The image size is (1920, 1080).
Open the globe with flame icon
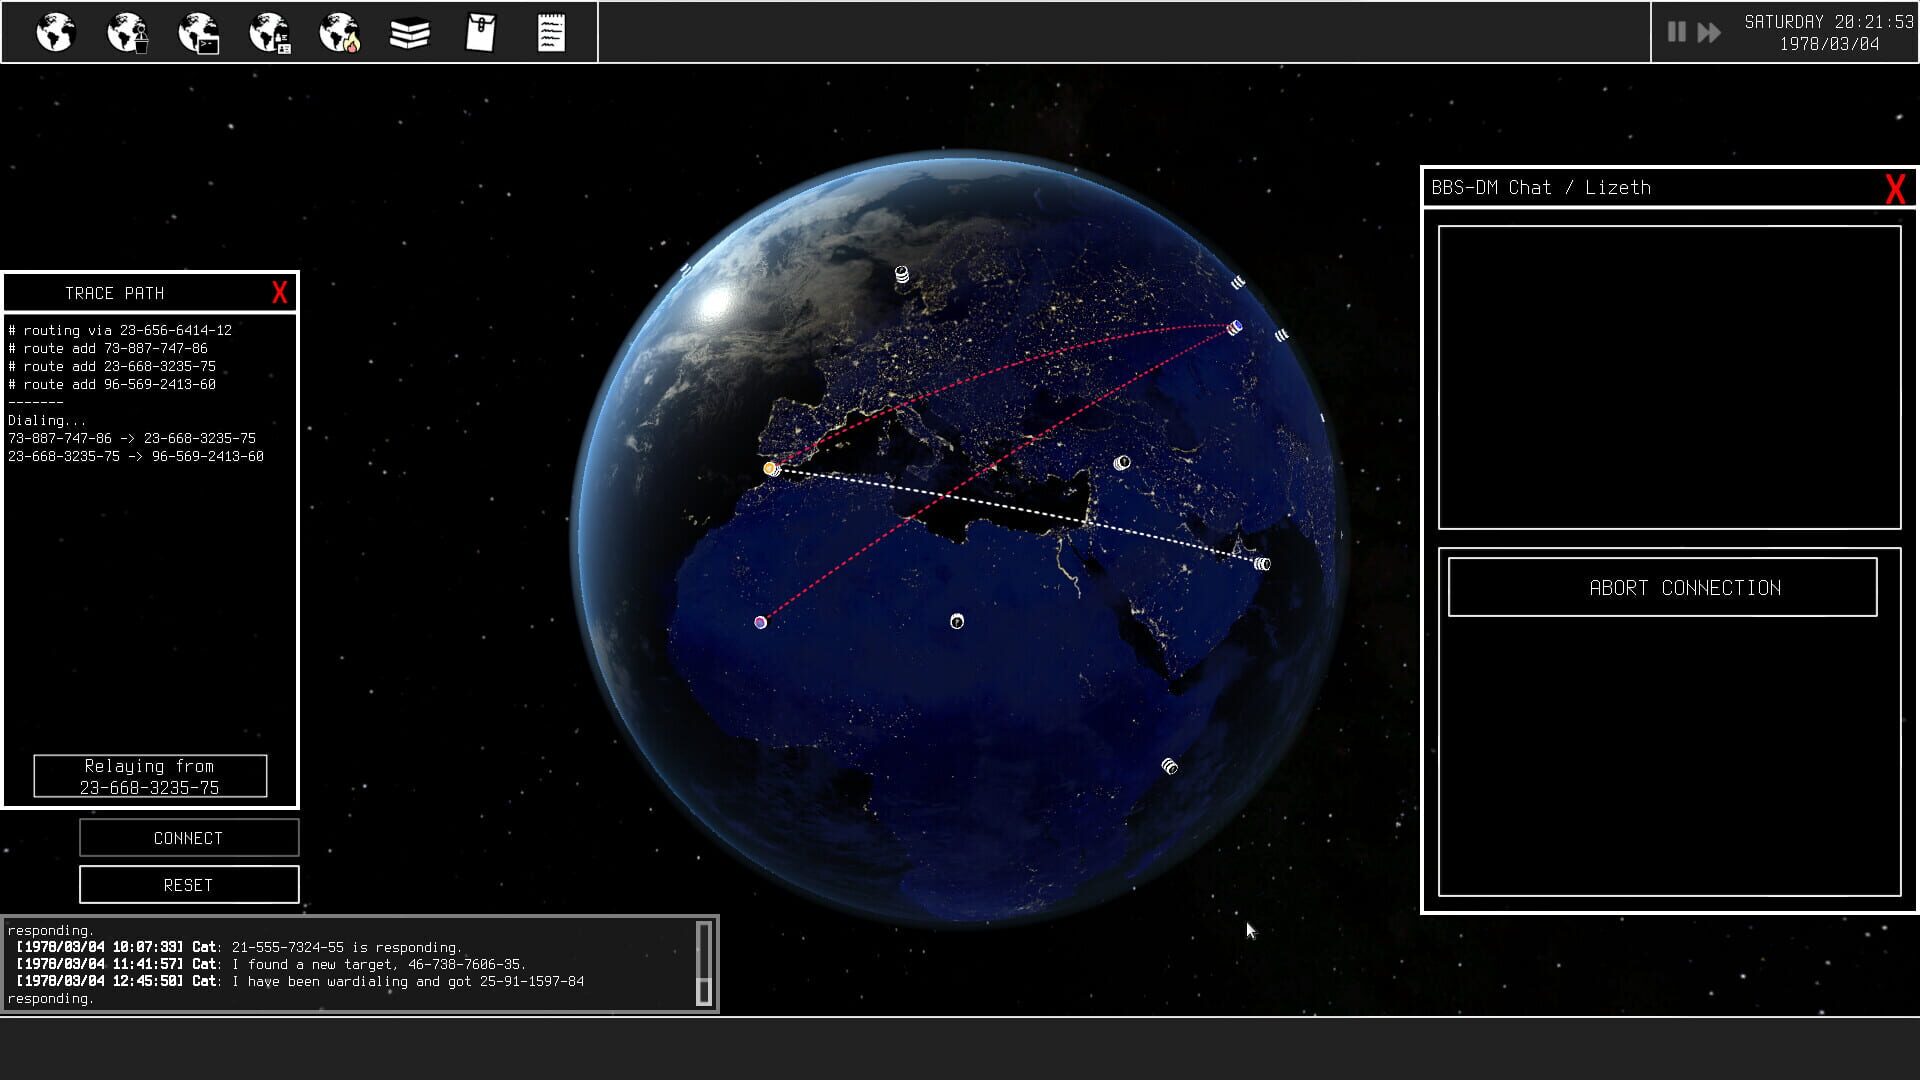tap(339, 33)
